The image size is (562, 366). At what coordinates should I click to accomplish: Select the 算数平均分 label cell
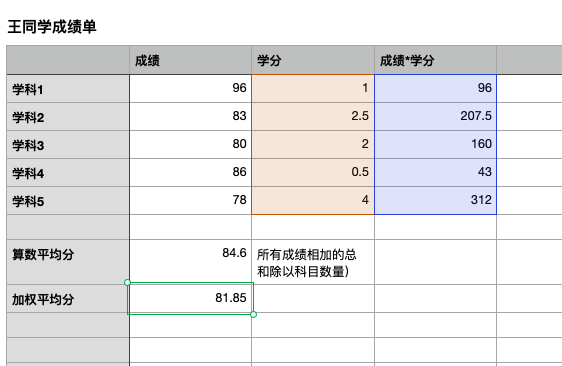(68, 262)
